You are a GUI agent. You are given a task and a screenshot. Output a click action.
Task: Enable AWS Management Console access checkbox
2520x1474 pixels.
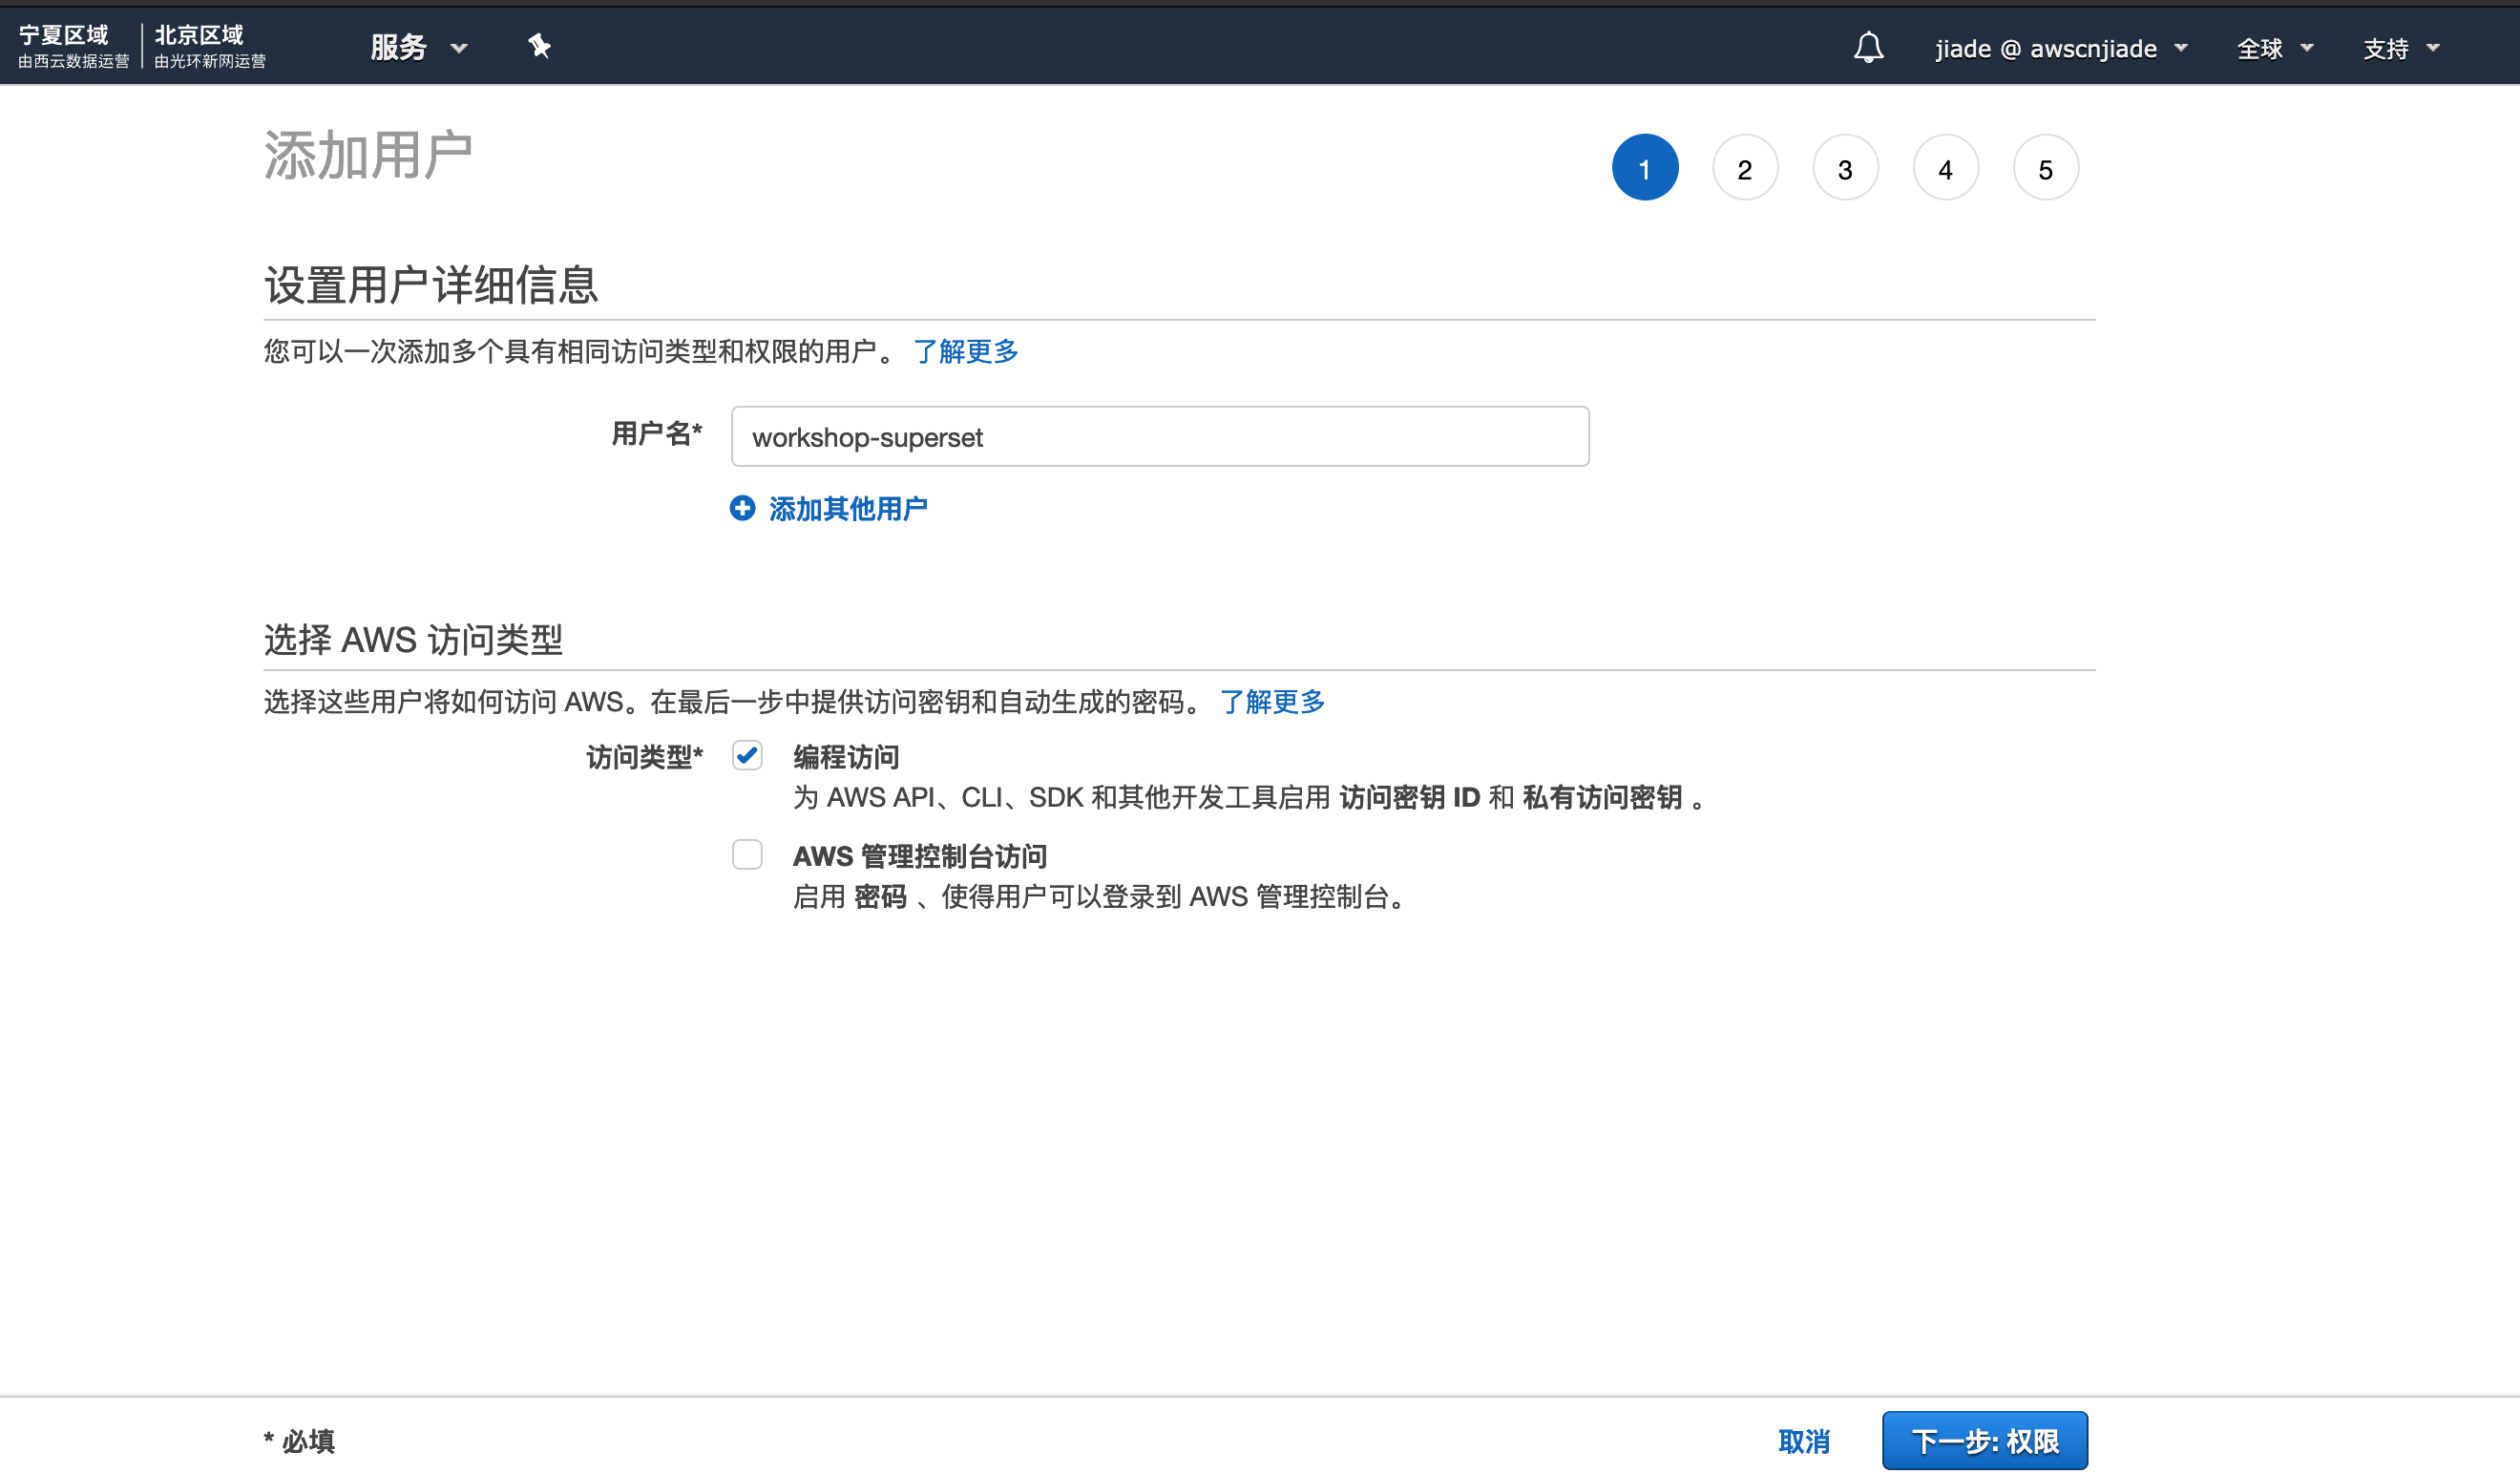coord(747,854)
